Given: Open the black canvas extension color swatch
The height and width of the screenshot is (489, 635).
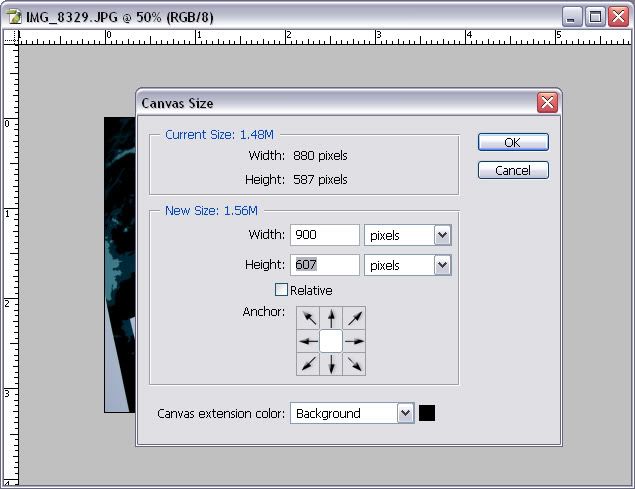Looking at the screenshot, I should coord(427,413).
